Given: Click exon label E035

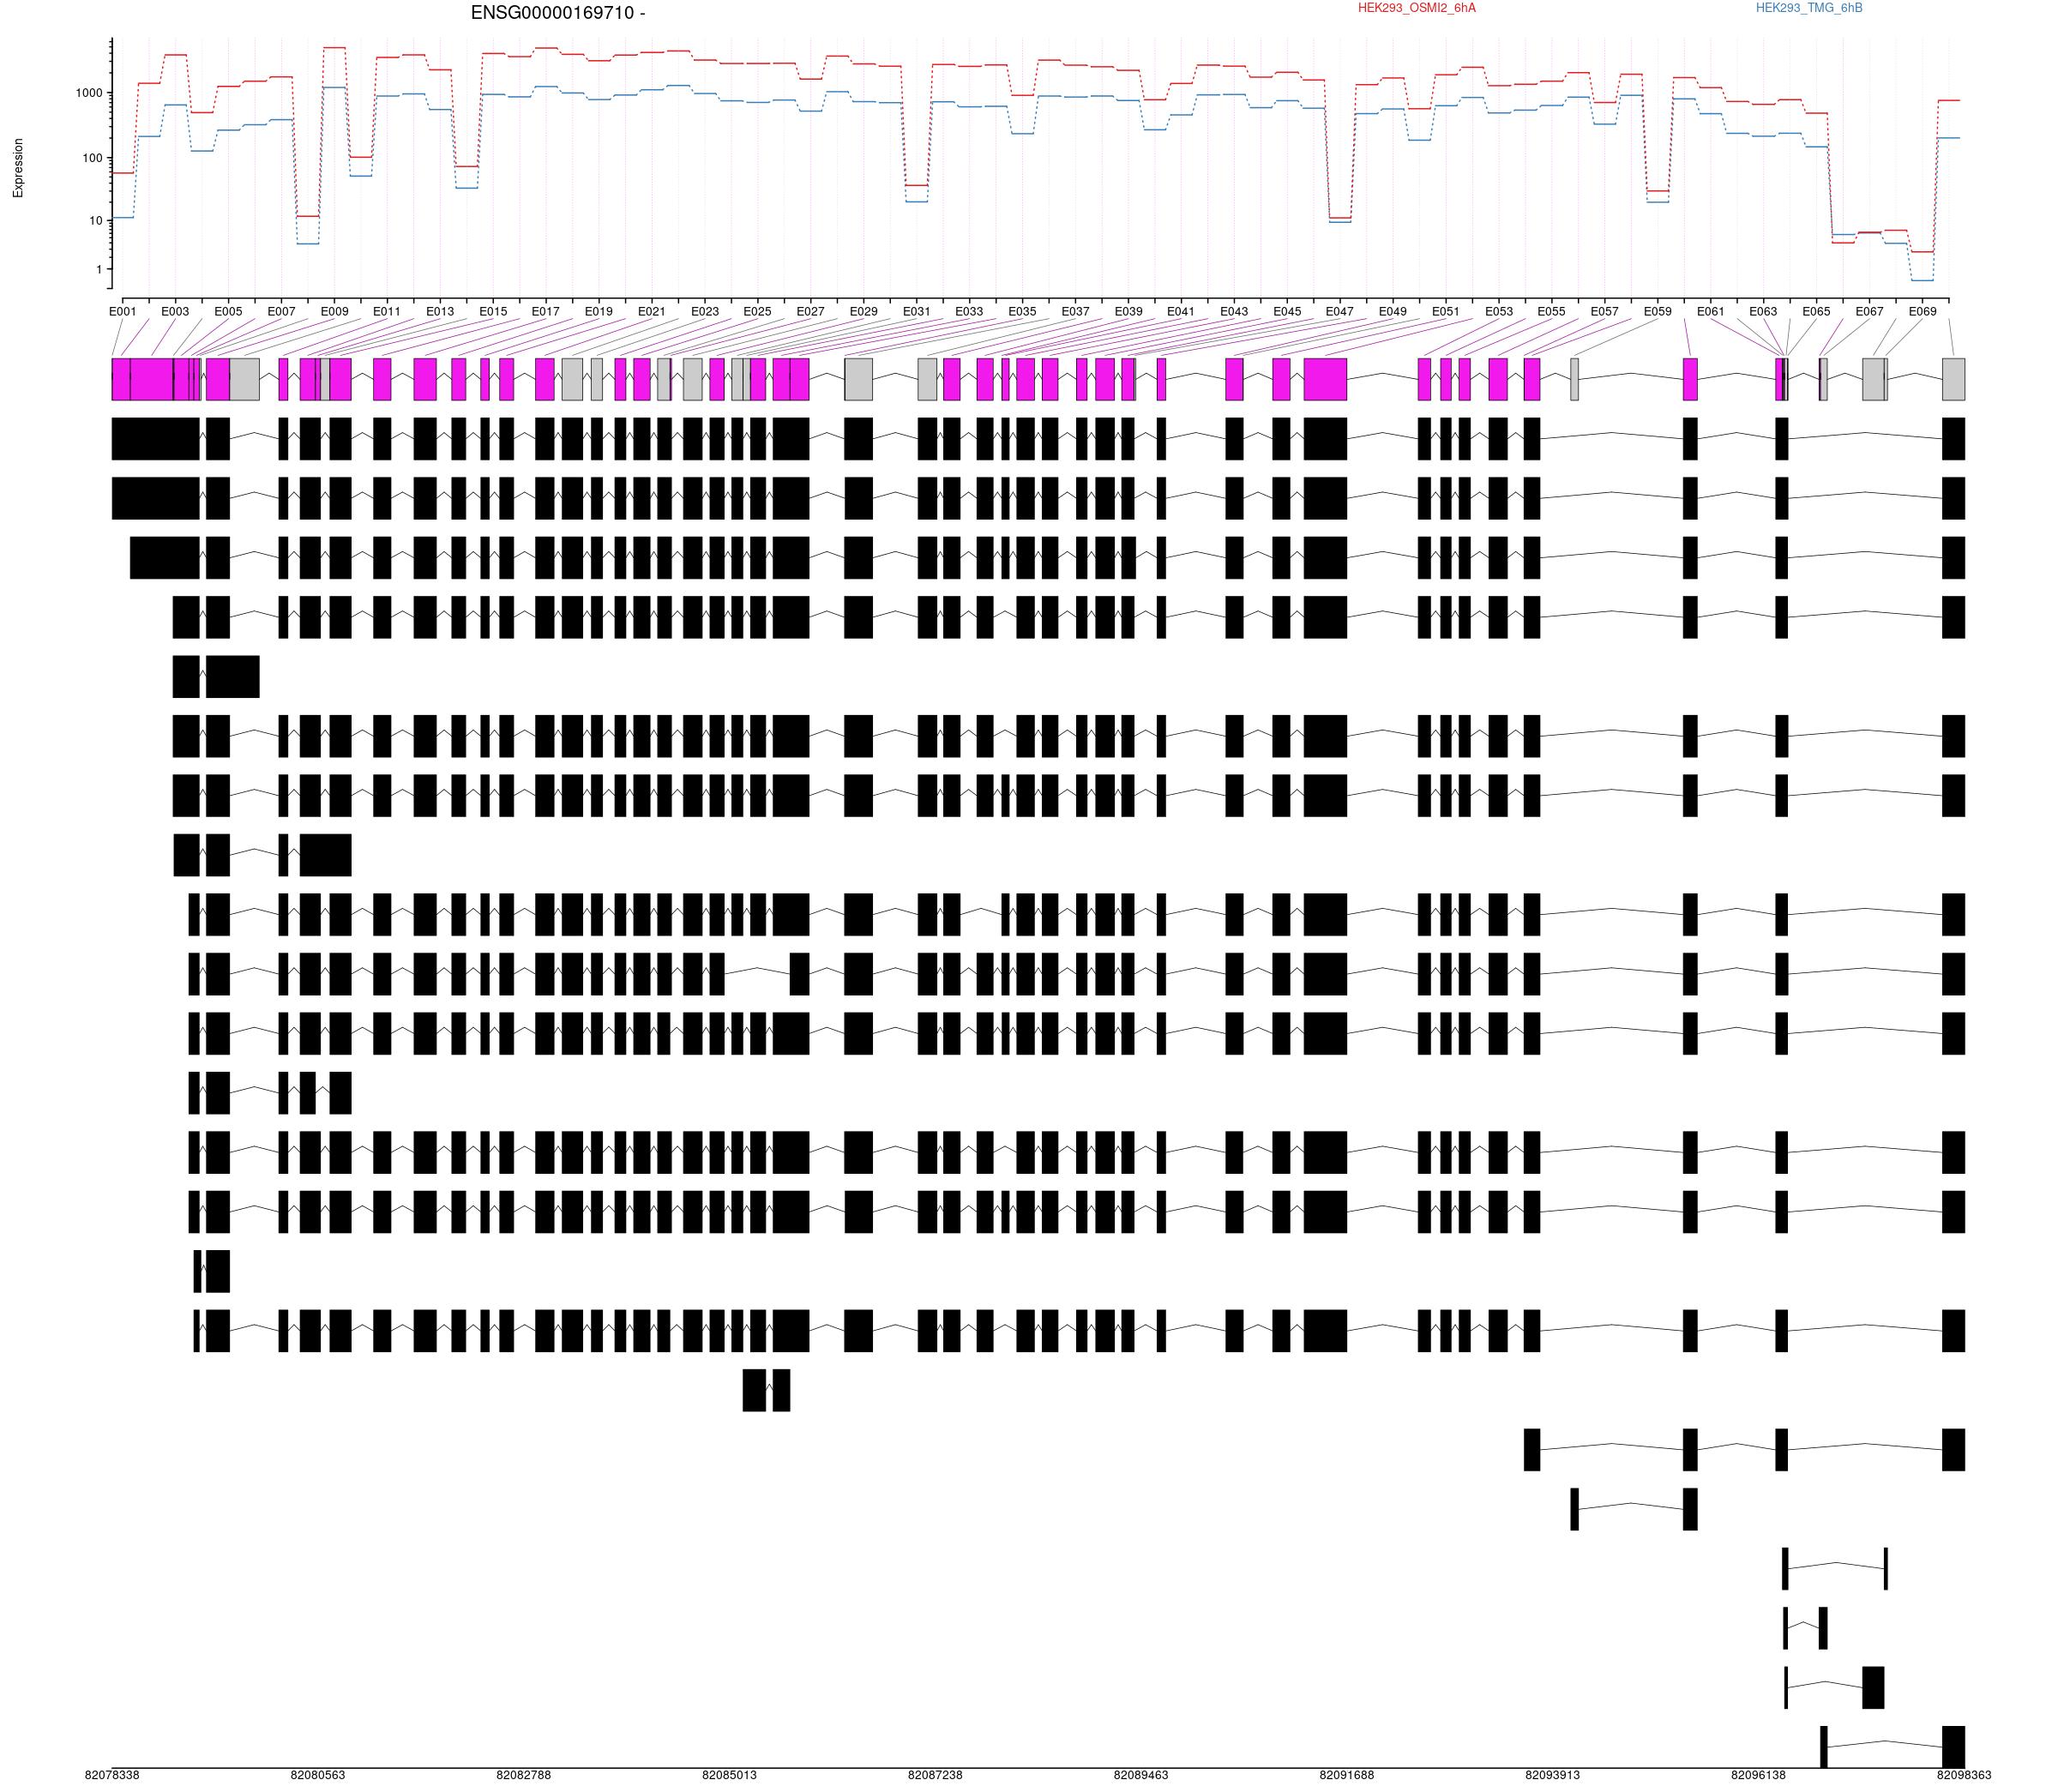Looking at the screenshot, I should point(1022,312).
